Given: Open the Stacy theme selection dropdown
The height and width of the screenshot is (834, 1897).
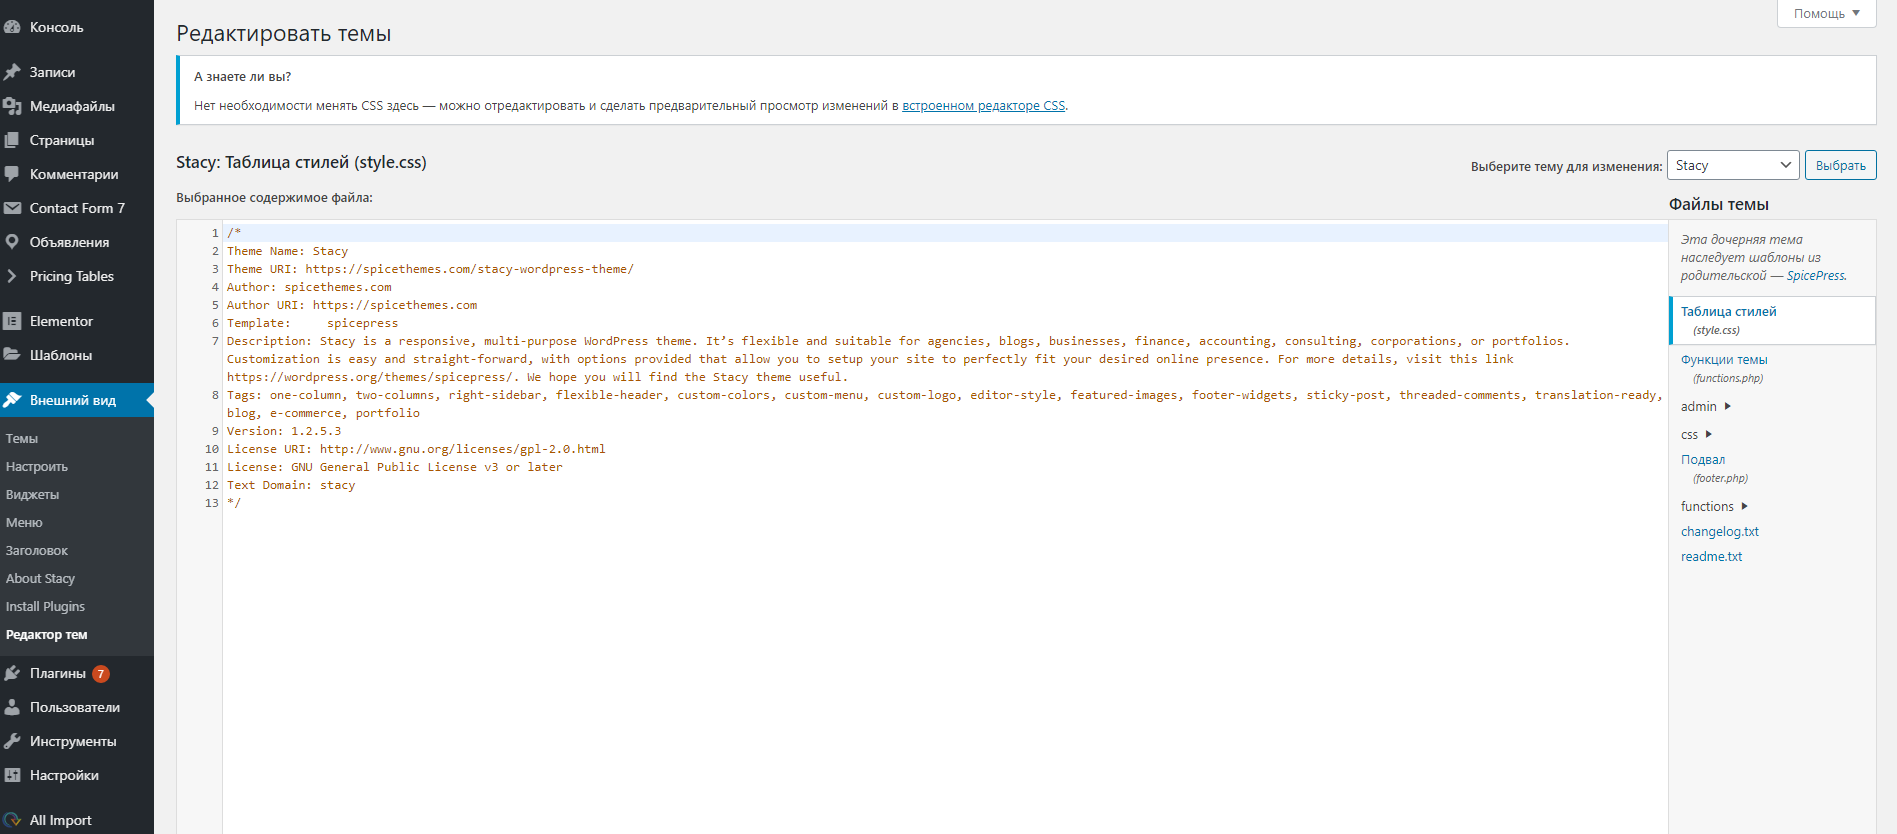Looking at the screenshot, I should point(1733,165).
